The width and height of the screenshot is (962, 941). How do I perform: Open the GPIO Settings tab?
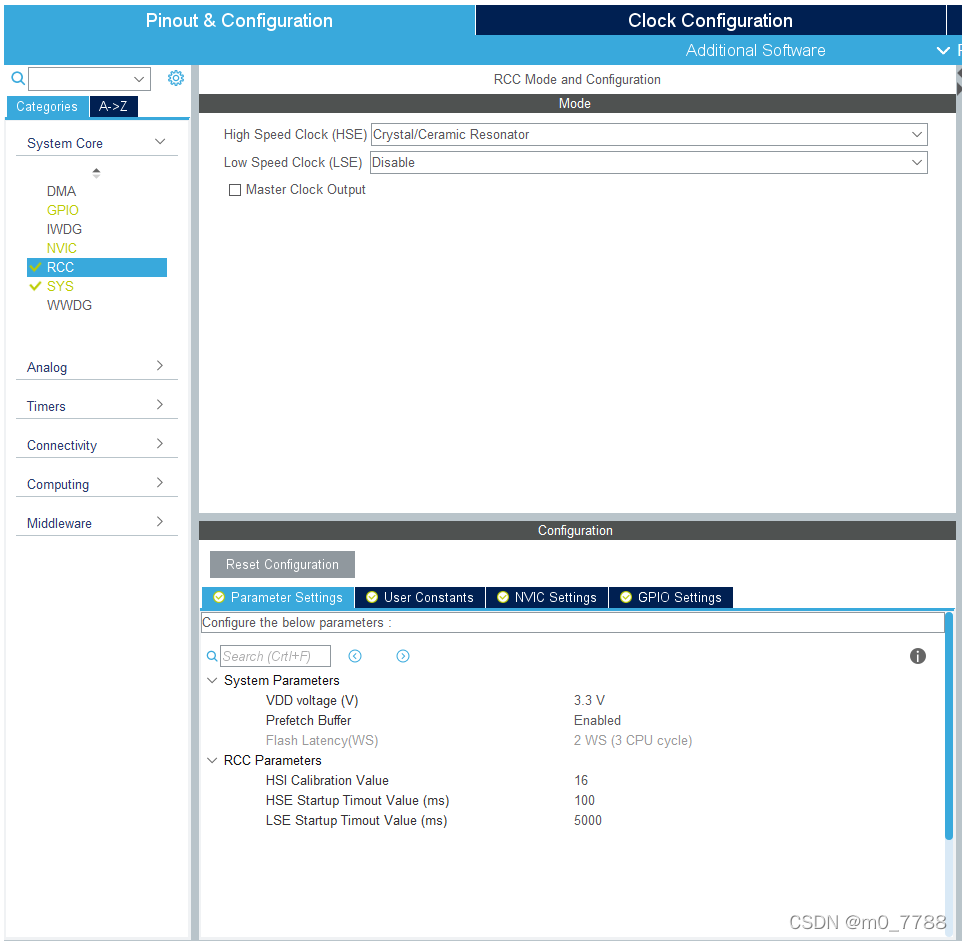pyautogui.click(x=671, y=597)
